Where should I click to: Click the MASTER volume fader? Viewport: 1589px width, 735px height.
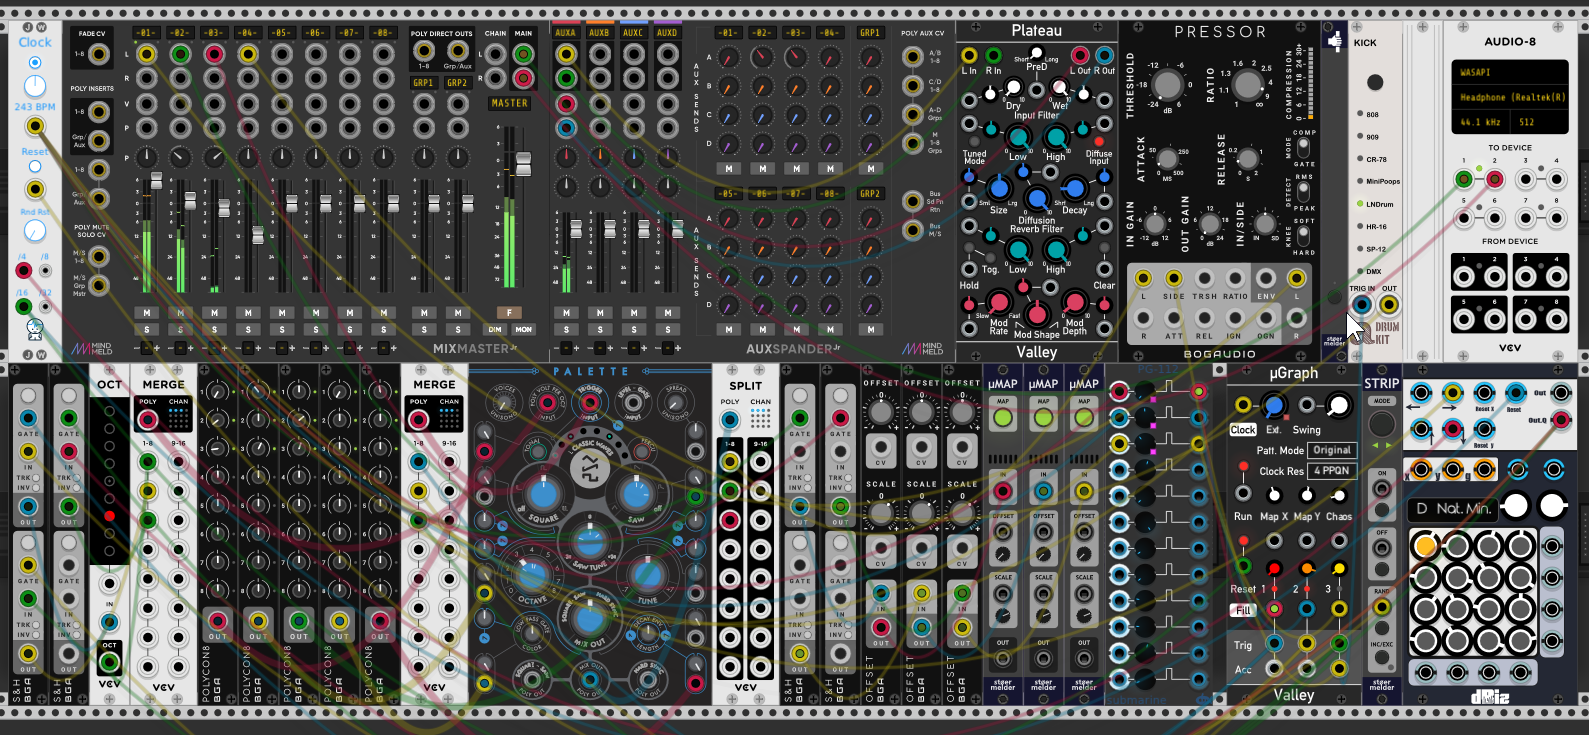coord(522,164)
